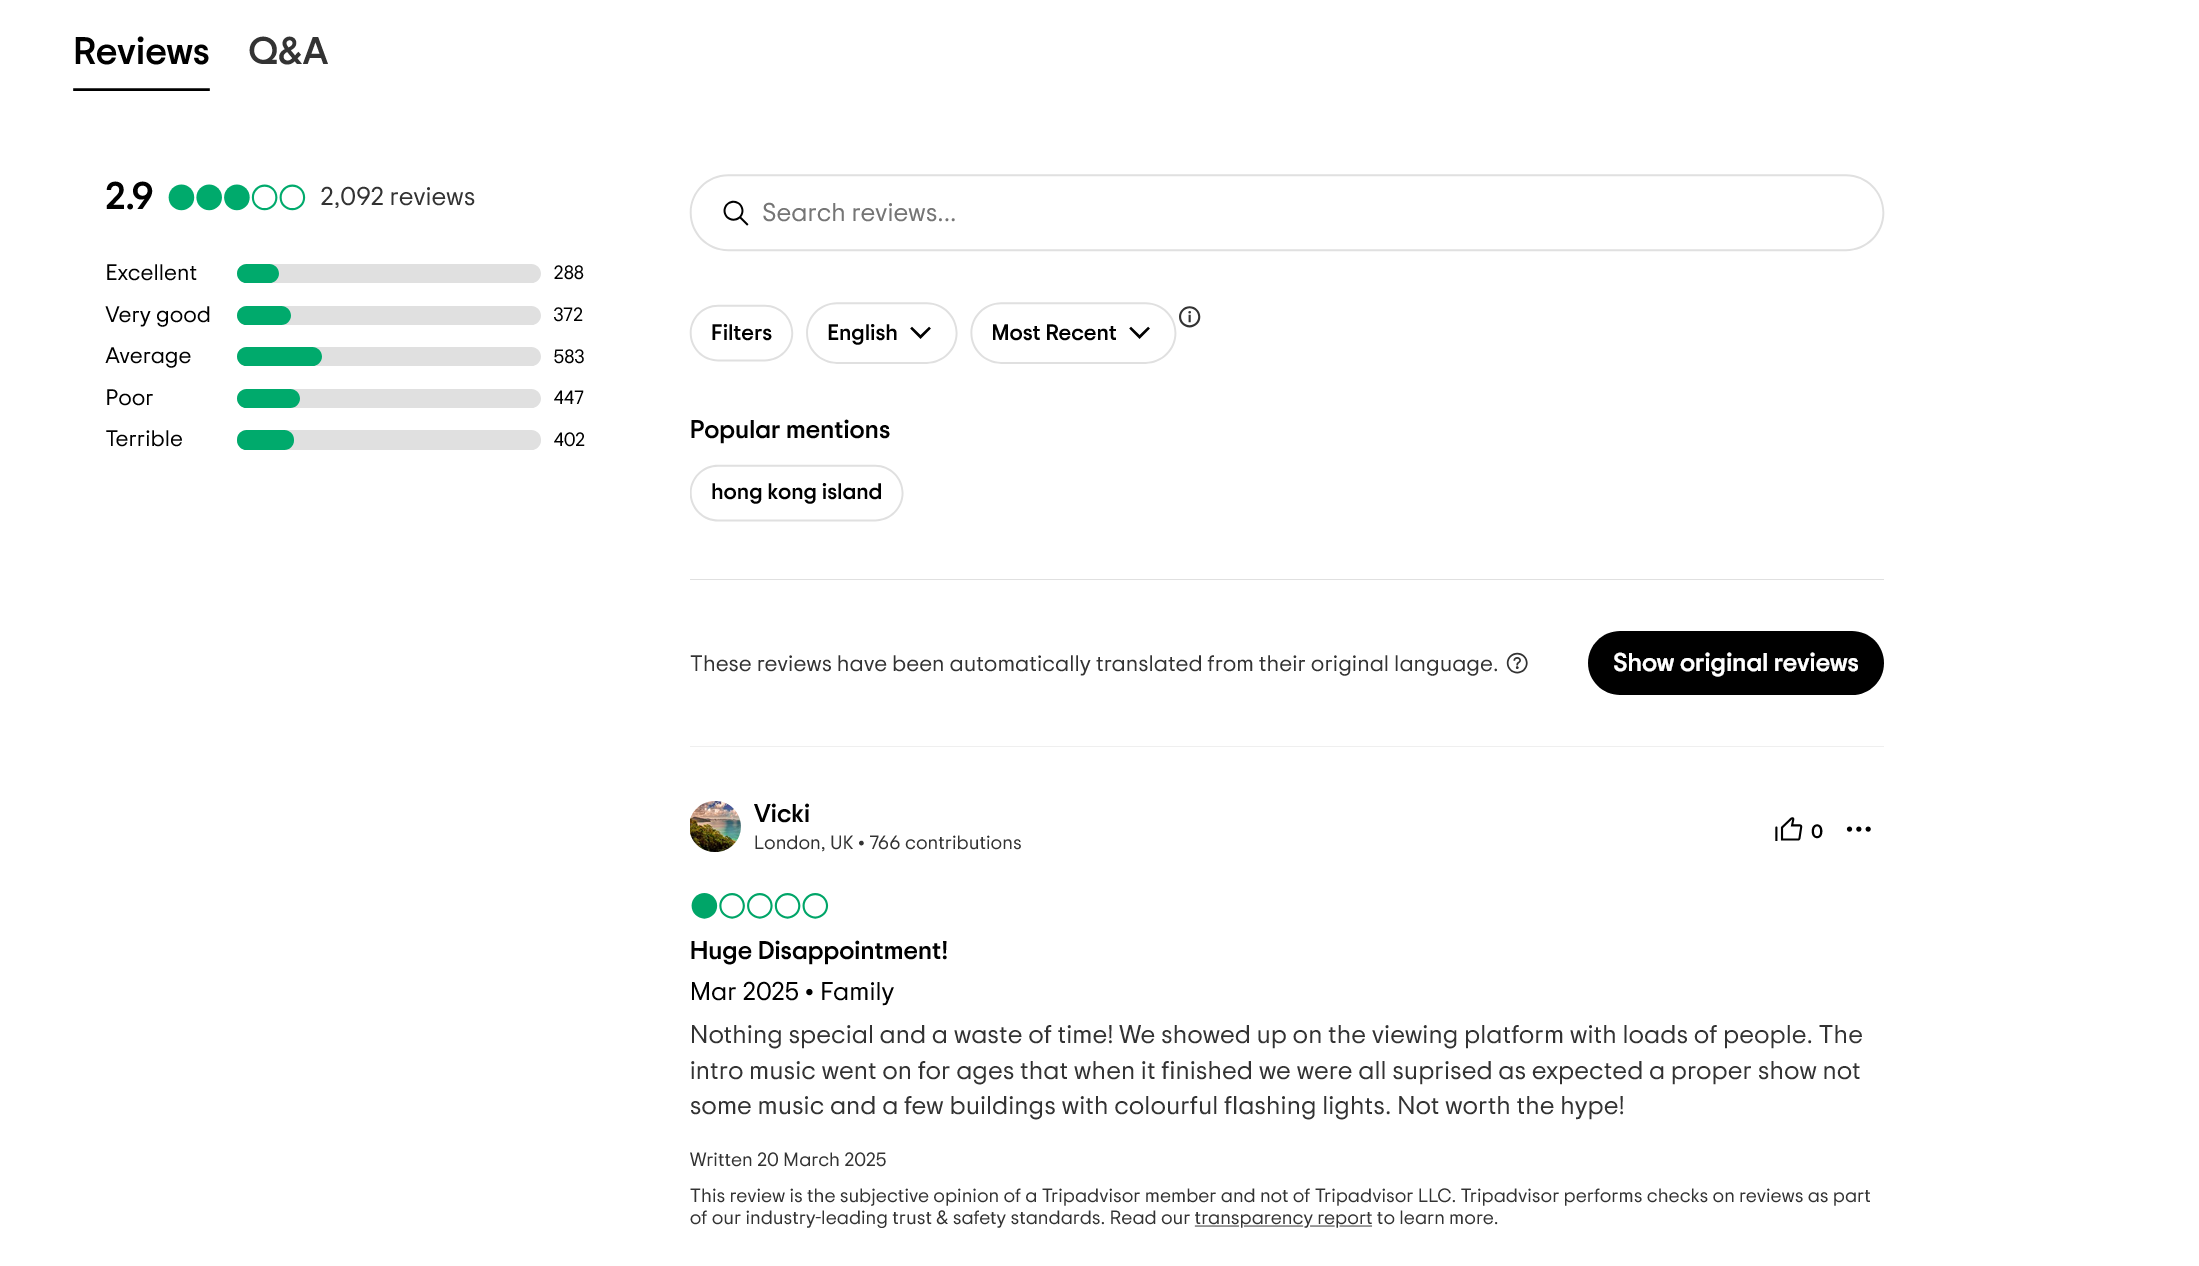Click Vicki's profile avatar
The image size is (2199, 1266).
pyautogui.click(x=715, y=826)
